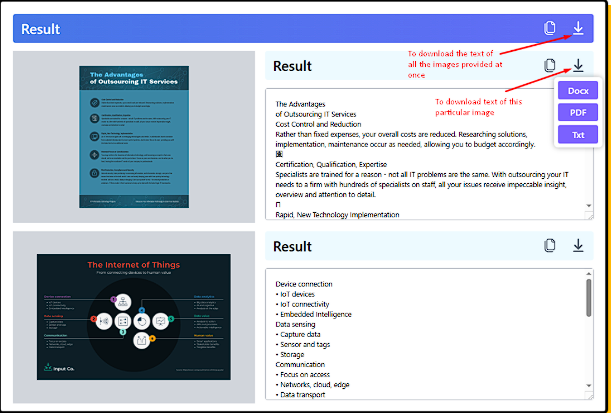
Task: Click the '• Storage' line
Action: pos(290,355)
